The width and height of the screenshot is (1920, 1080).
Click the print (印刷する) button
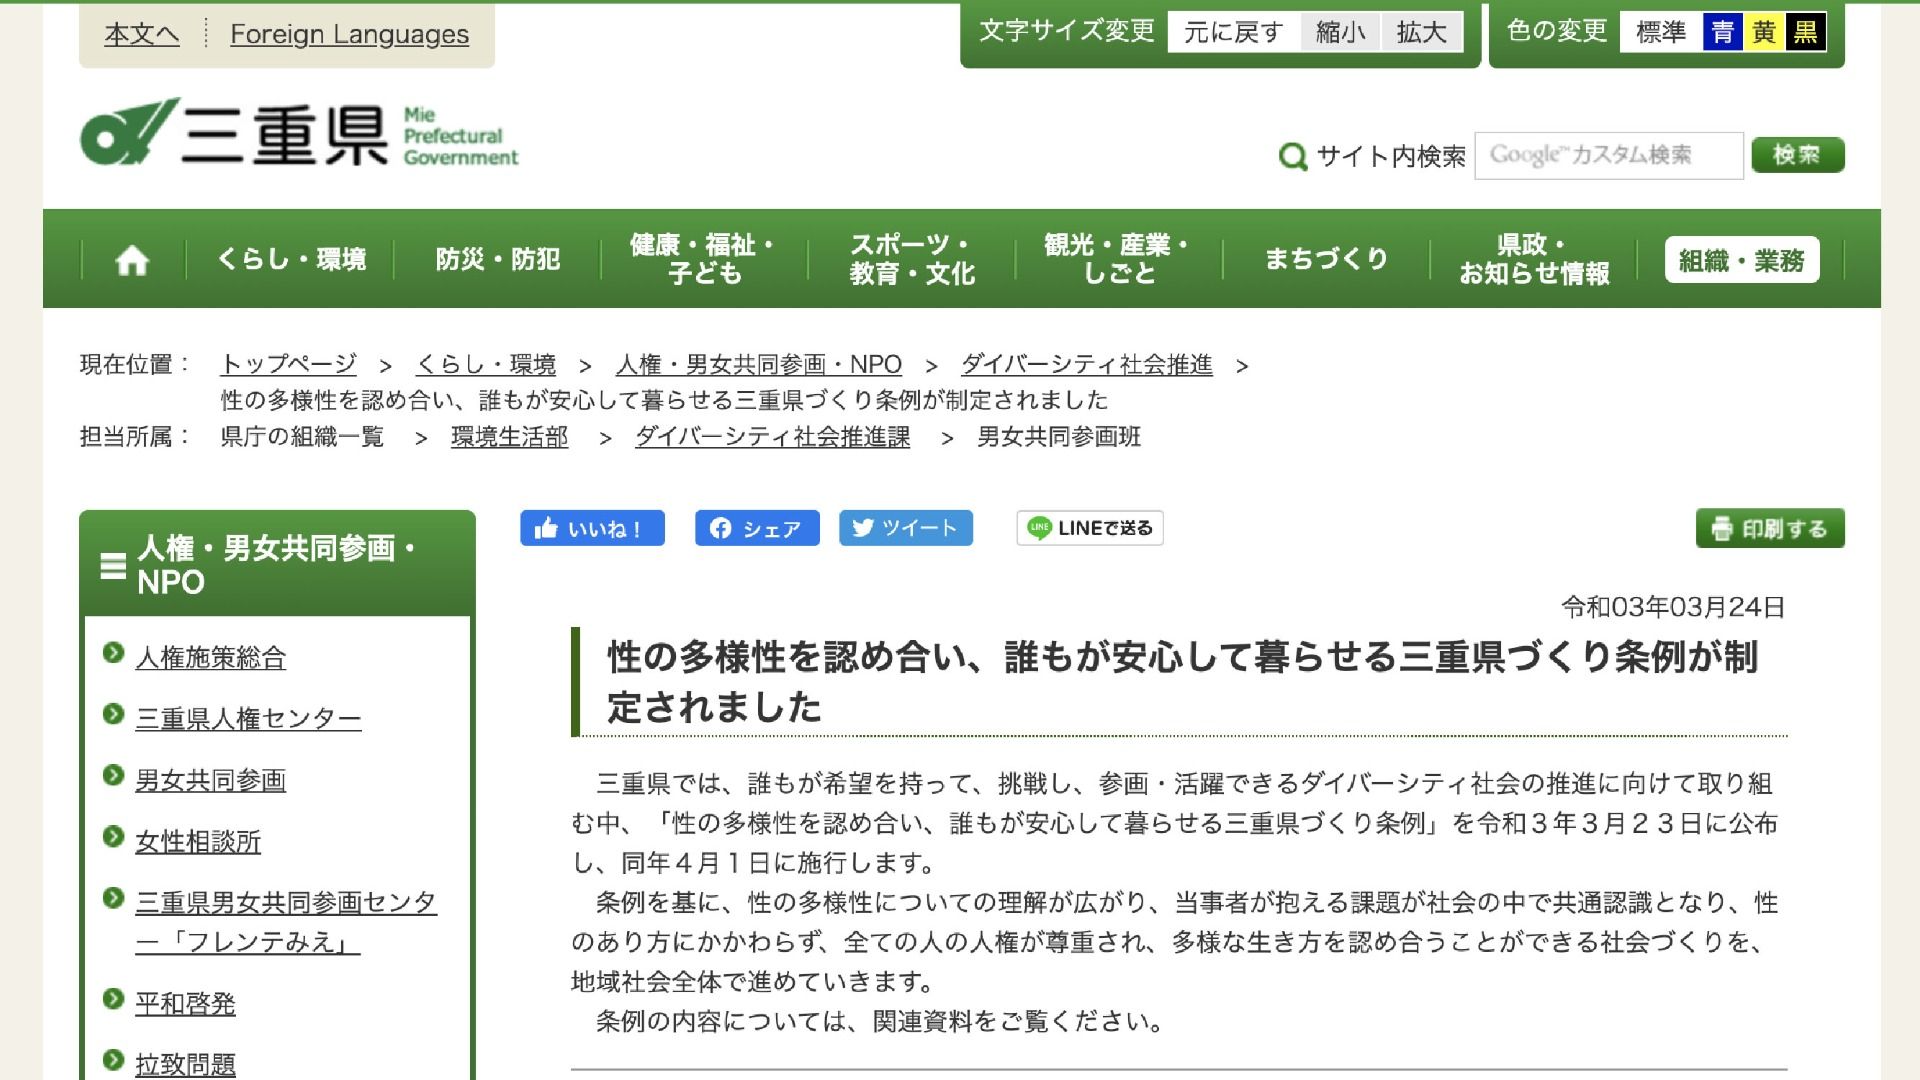[x=1769, y=528]
